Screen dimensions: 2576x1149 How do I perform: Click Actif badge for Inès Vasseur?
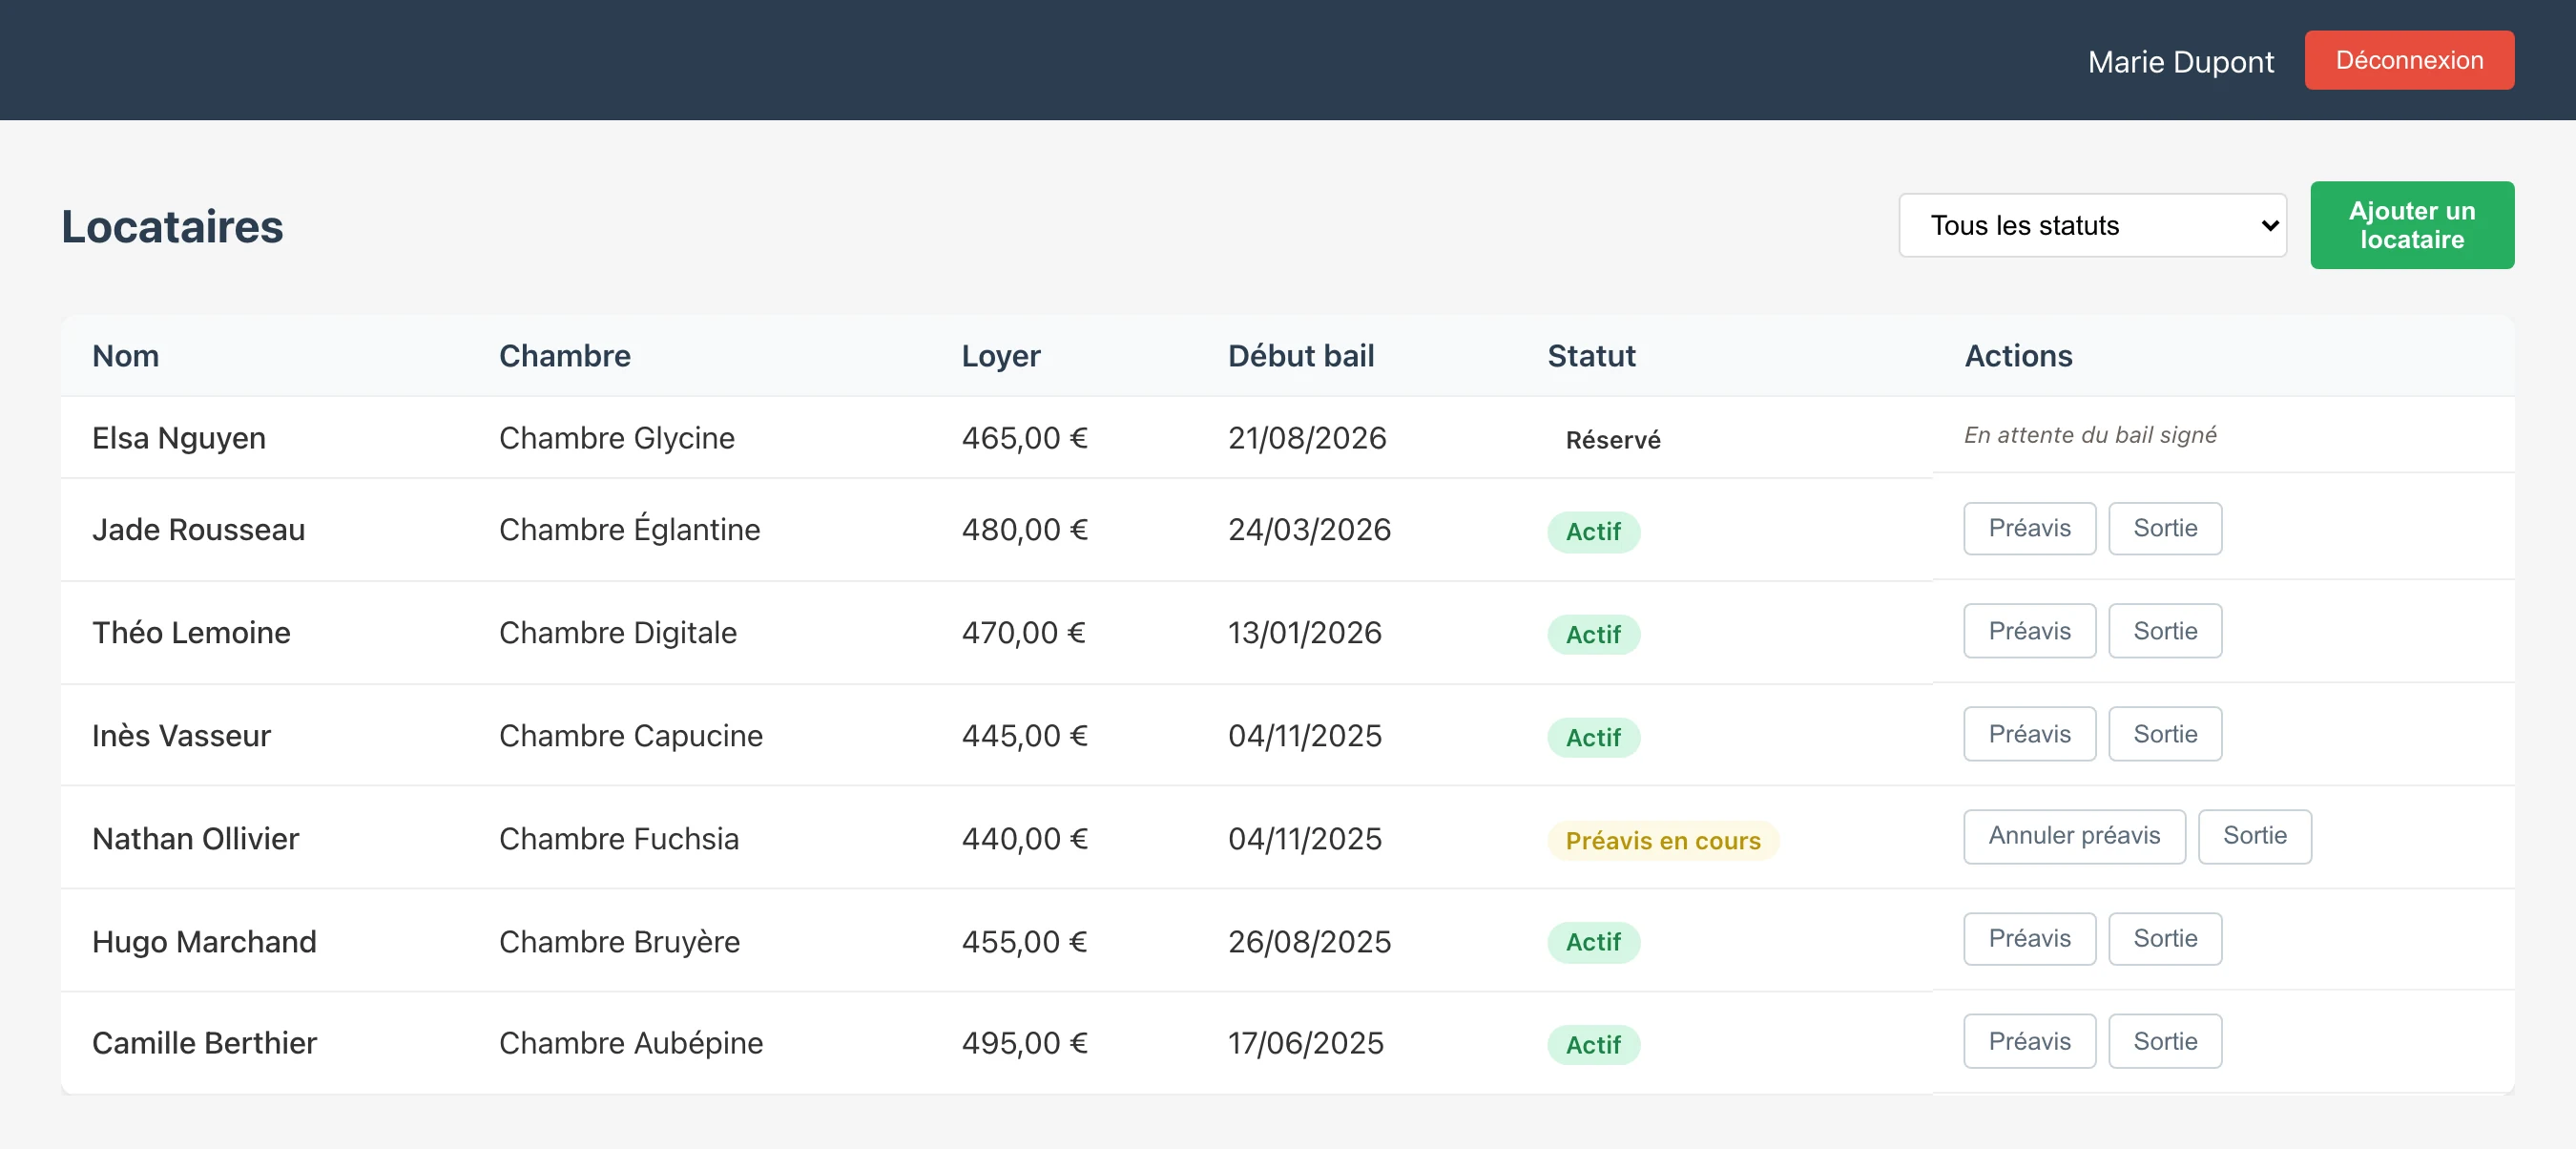tap(1593, 738)
